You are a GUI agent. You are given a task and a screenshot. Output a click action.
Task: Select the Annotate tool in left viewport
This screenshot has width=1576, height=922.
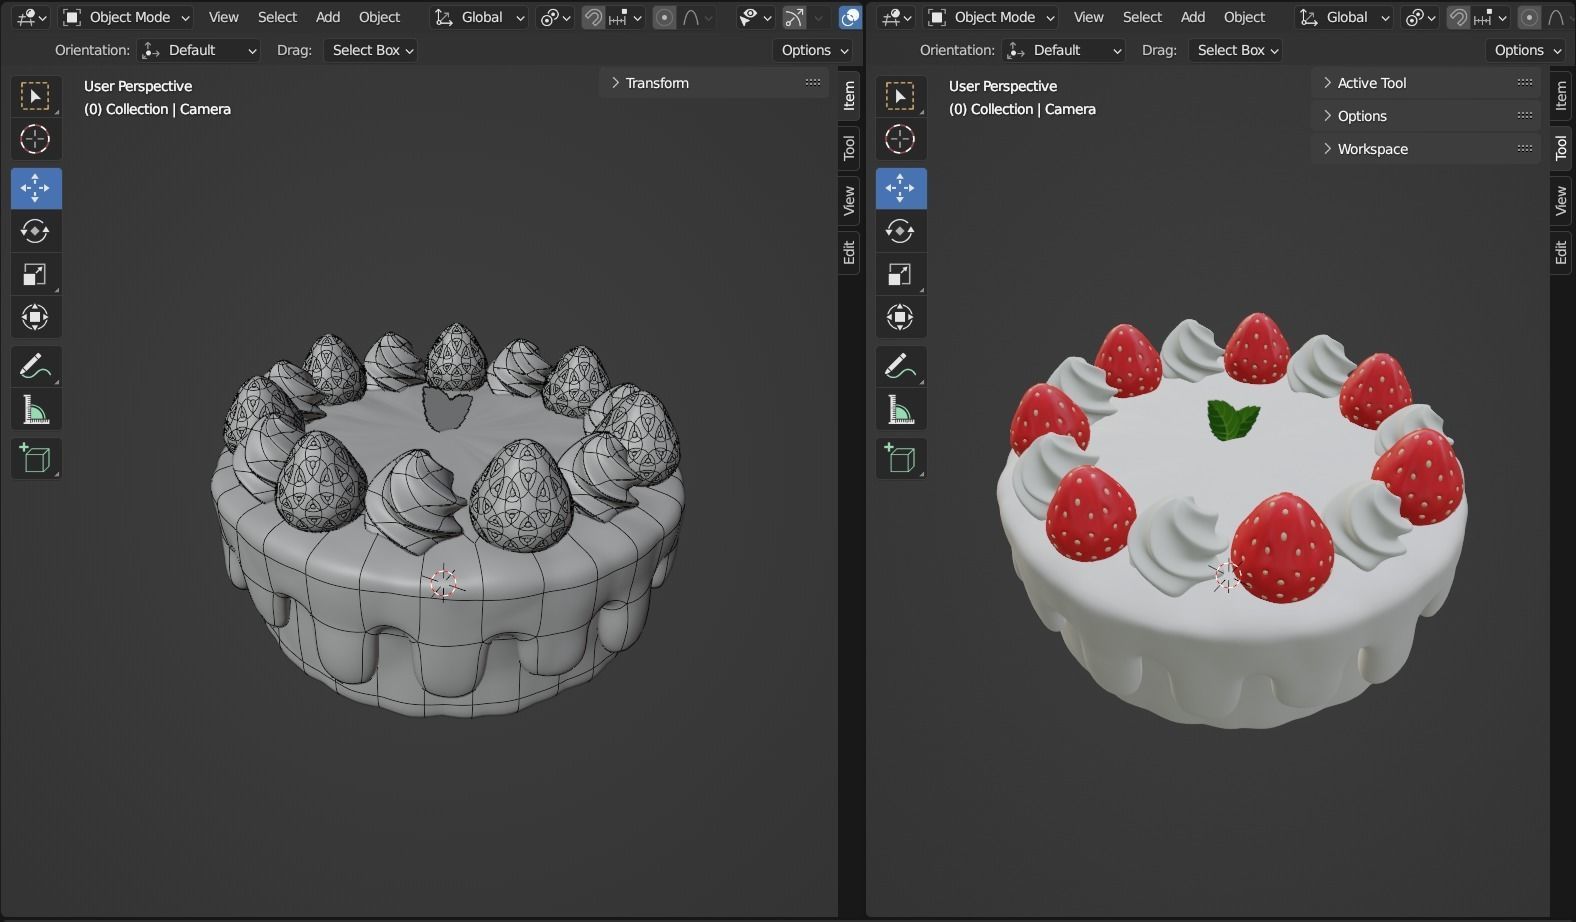point(36,366)
